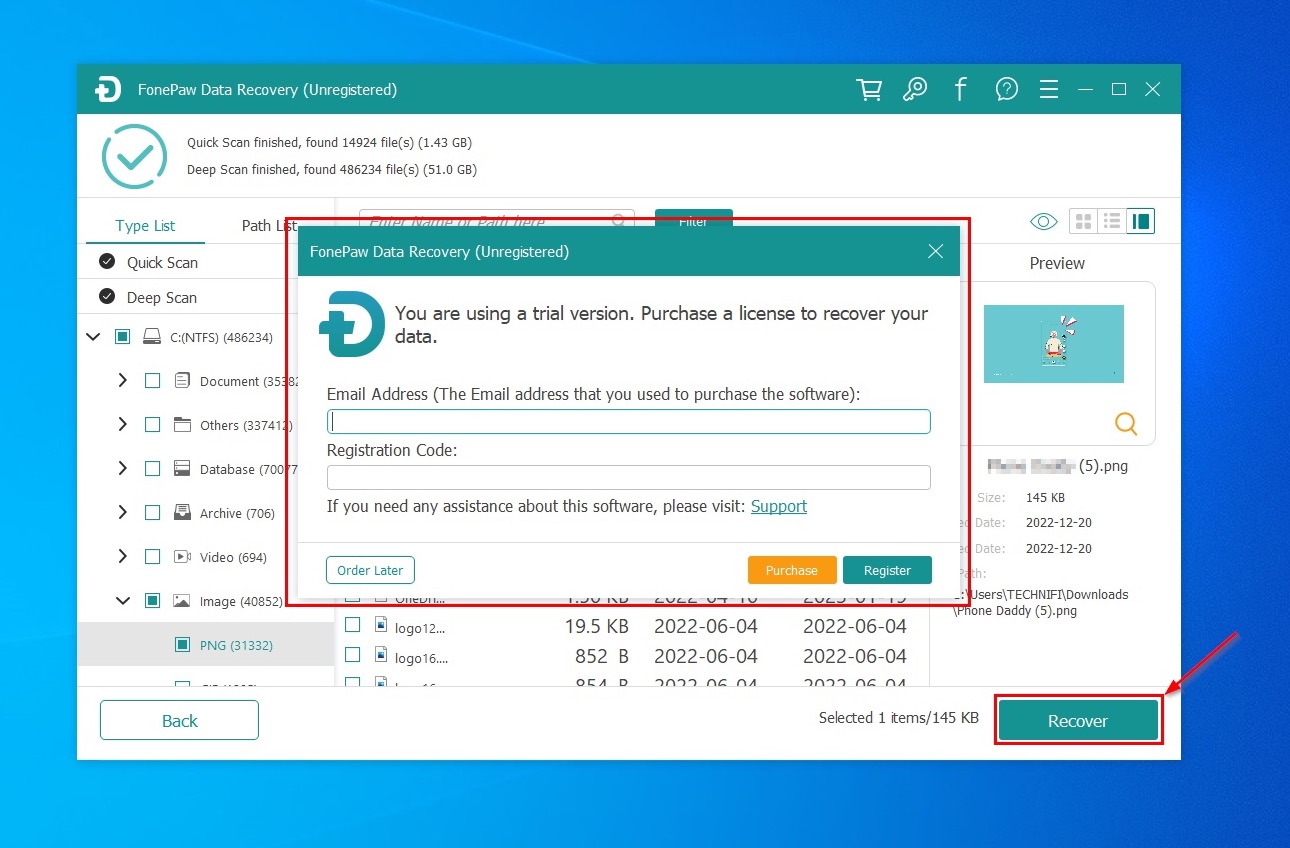Expand the Video category
The height and width of the screenshot is (848, 1290).
(122, 556)
